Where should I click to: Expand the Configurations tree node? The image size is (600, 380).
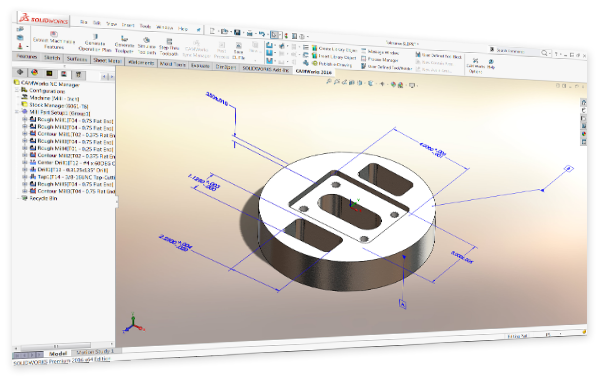(x=17, y=90)
